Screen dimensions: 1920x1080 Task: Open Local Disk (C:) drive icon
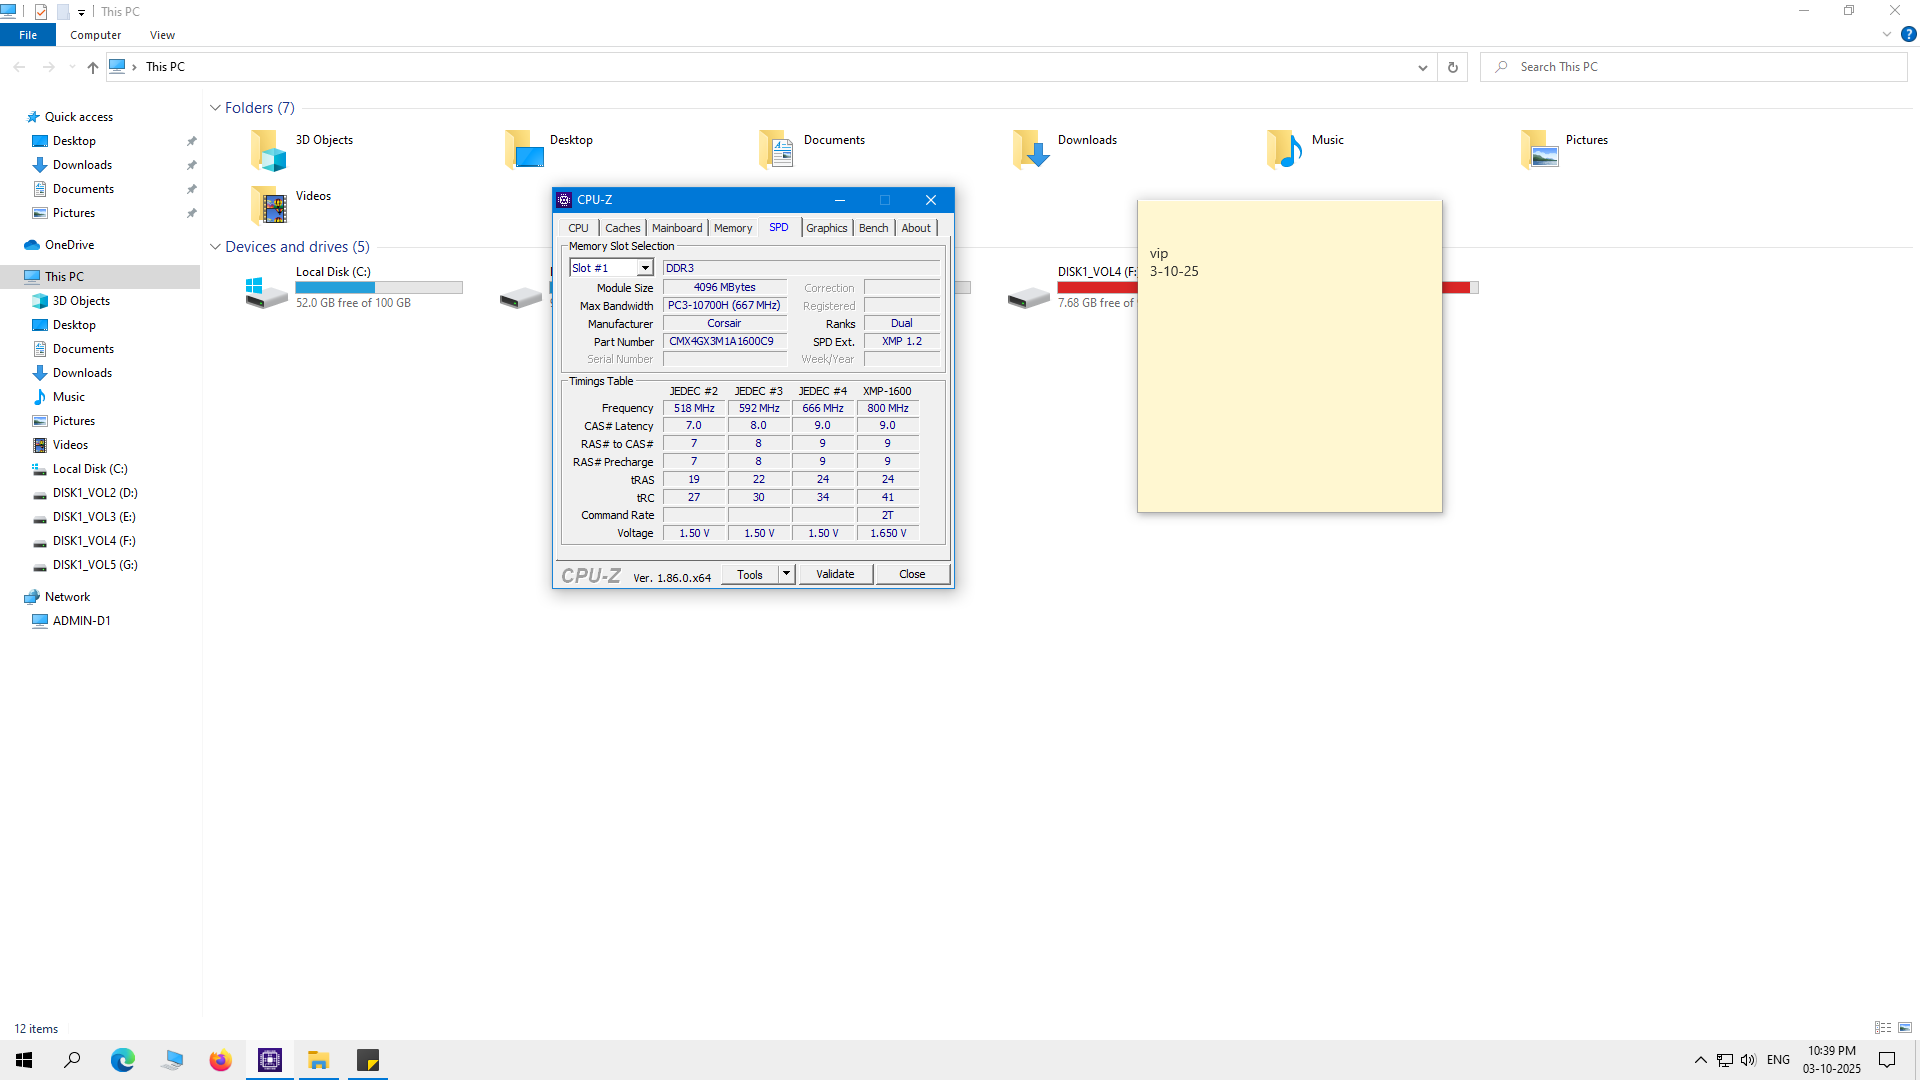tap(266, 291)
